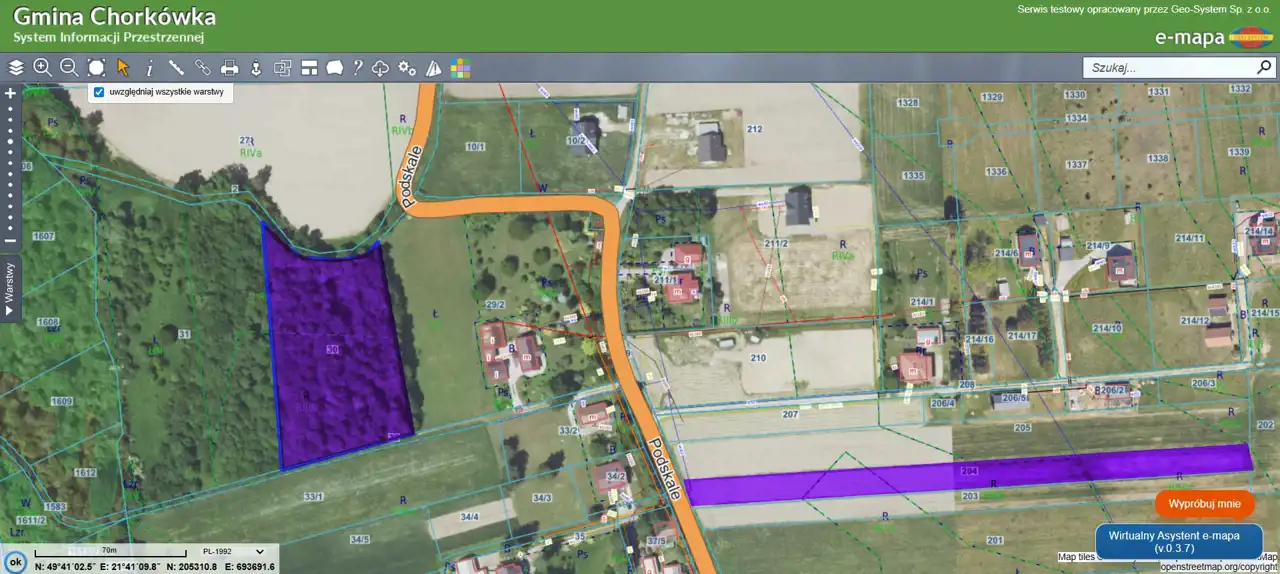
Task: Click the full extent view icon
Action: click(96, 68)
